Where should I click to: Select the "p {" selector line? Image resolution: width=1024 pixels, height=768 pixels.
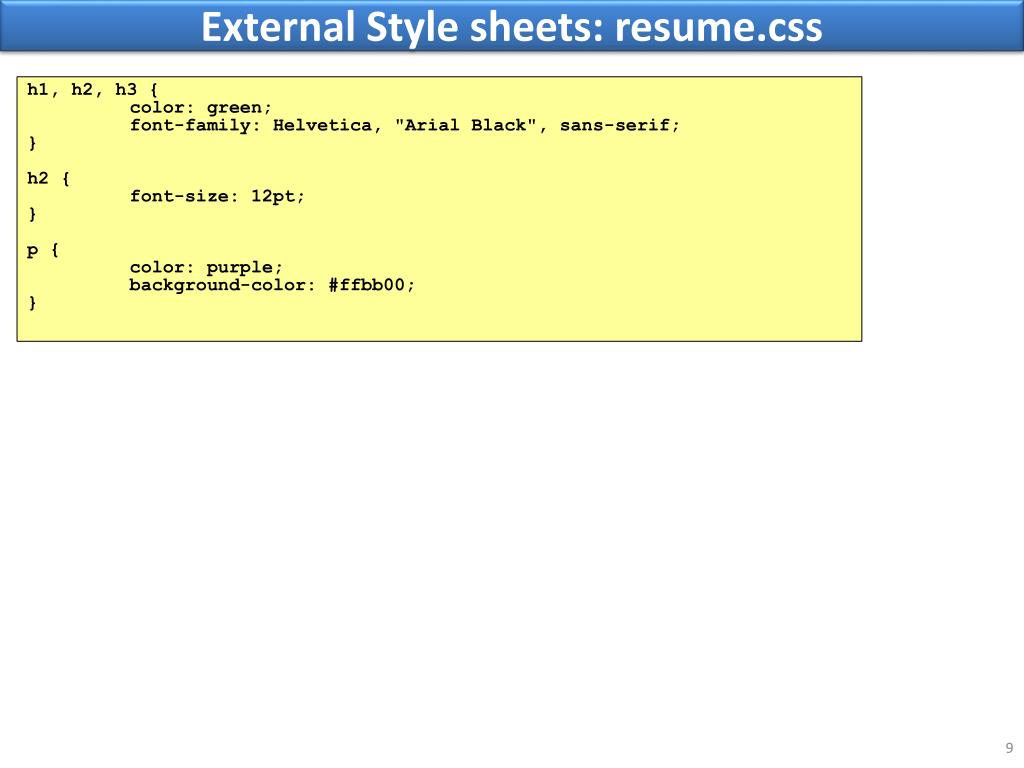(43, 250)
